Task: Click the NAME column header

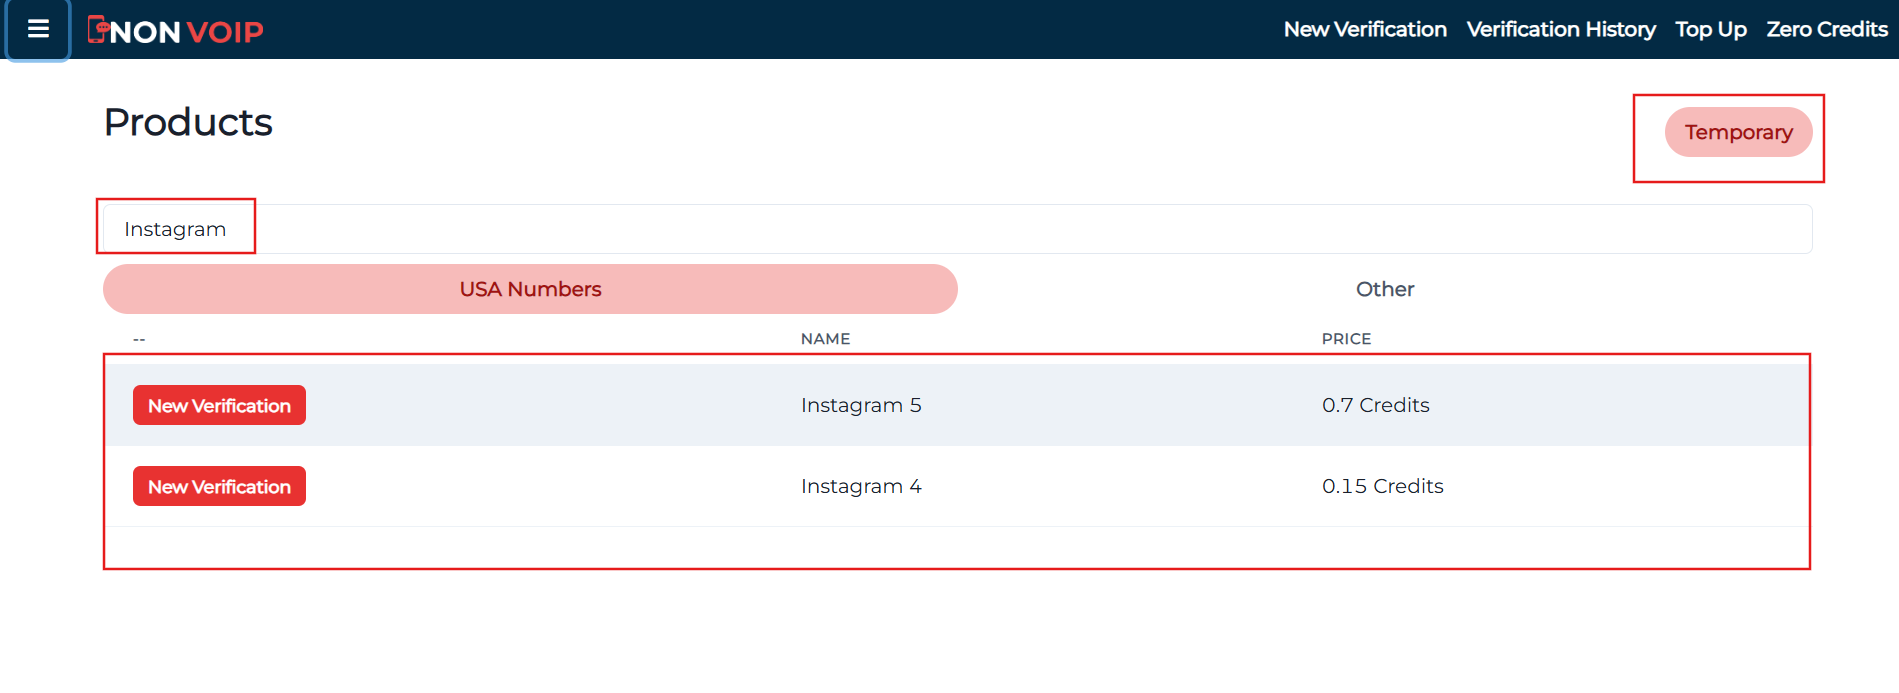Action: (825, 338)
